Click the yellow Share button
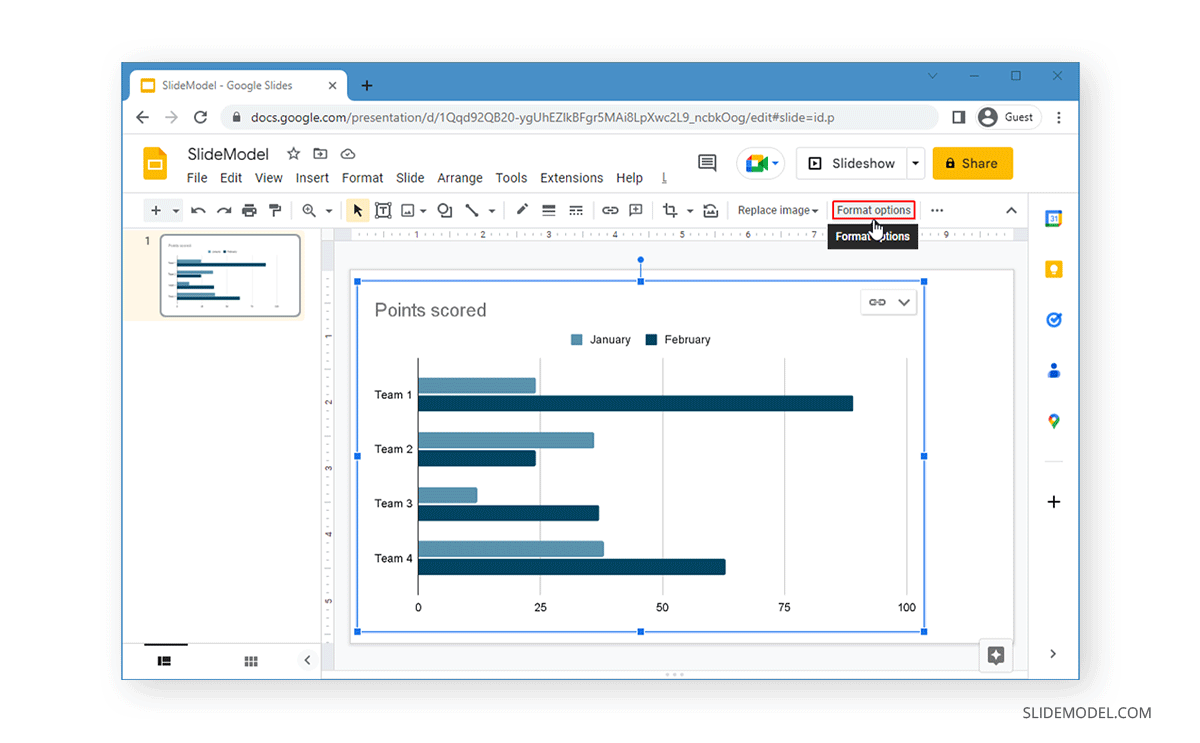 [972, 163]
